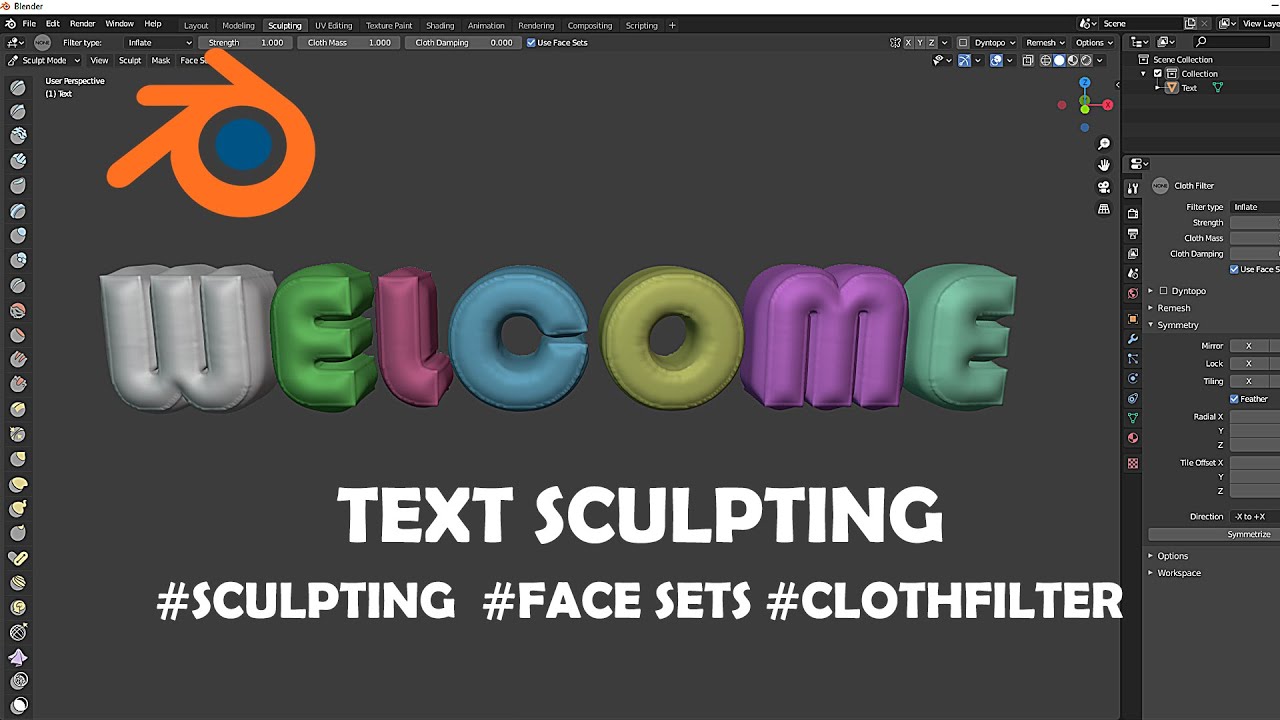This screenshot has width=1280, height=720.
Task: Switch to the UV Editing workspace tab
Action: coord(333,25)
